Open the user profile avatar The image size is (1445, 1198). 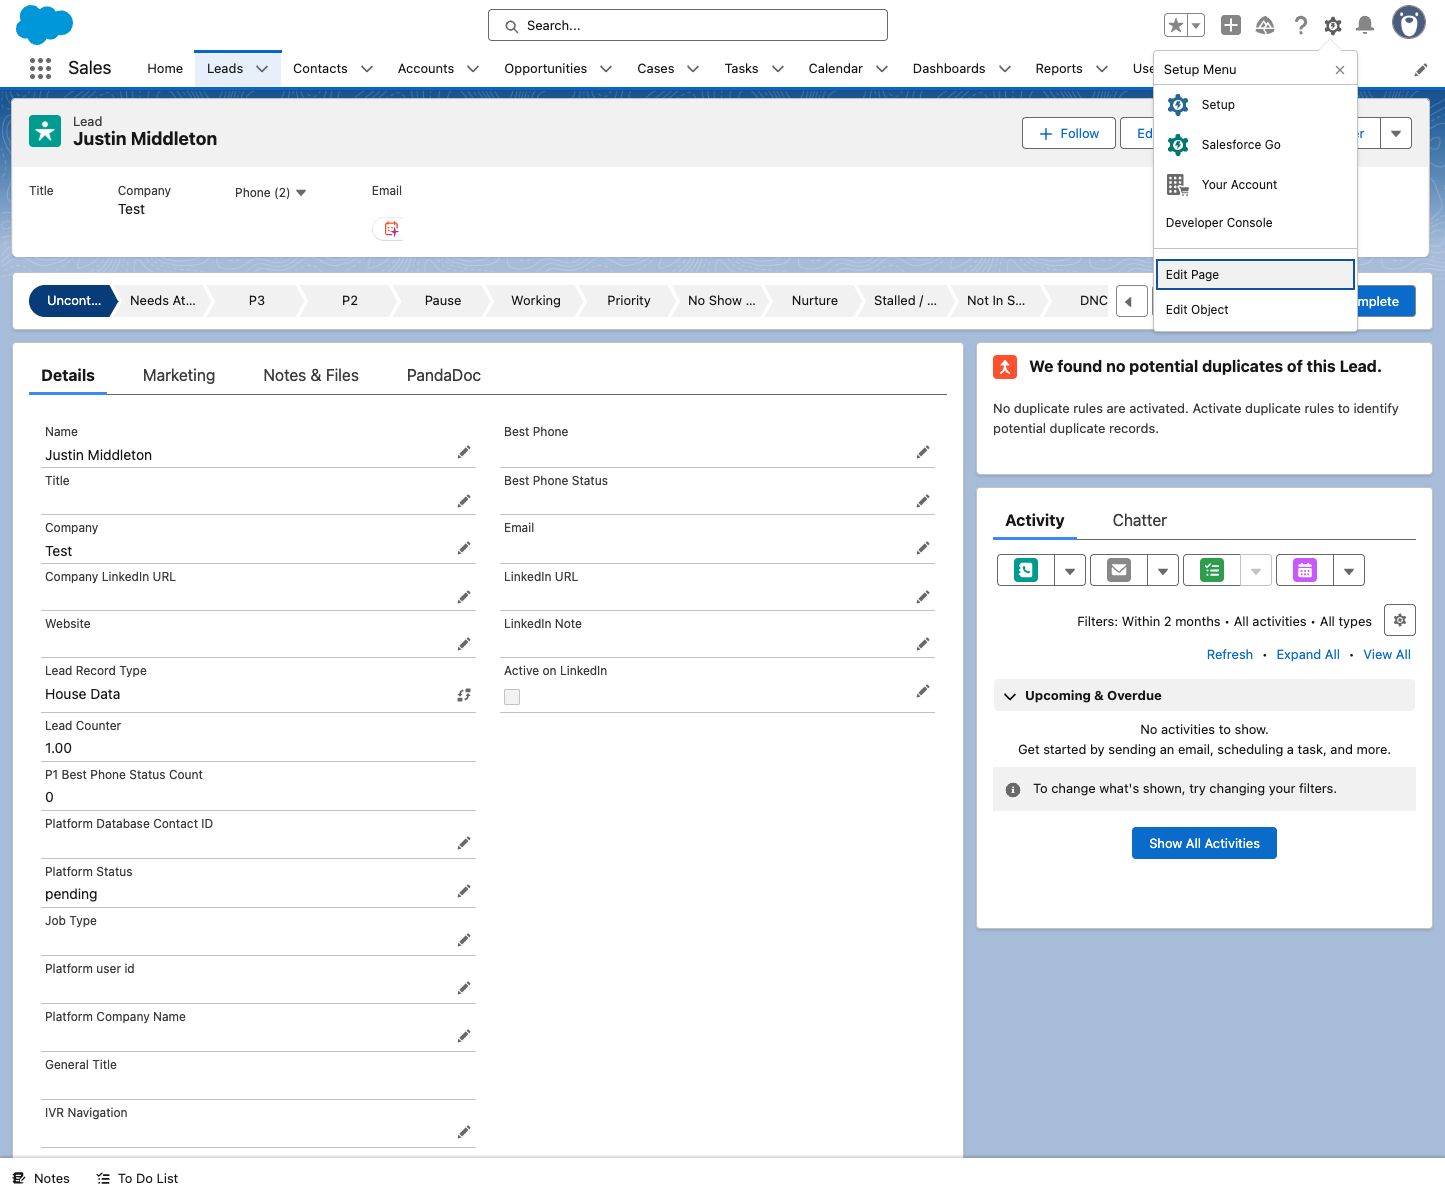pos(1409,22)
